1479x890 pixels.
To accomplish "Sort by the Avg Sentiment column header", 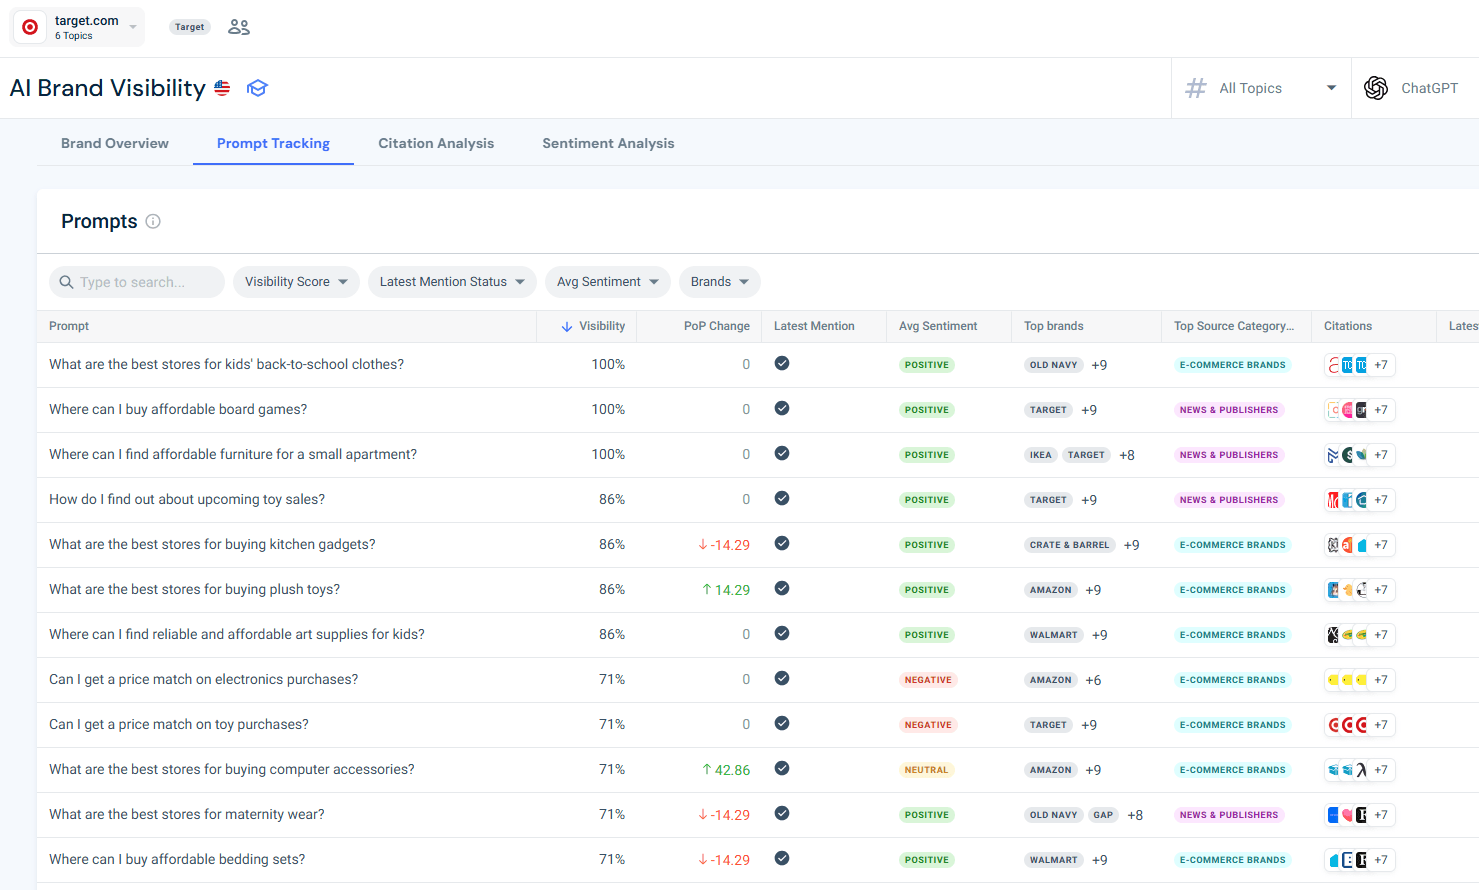I will coord(938,326).
